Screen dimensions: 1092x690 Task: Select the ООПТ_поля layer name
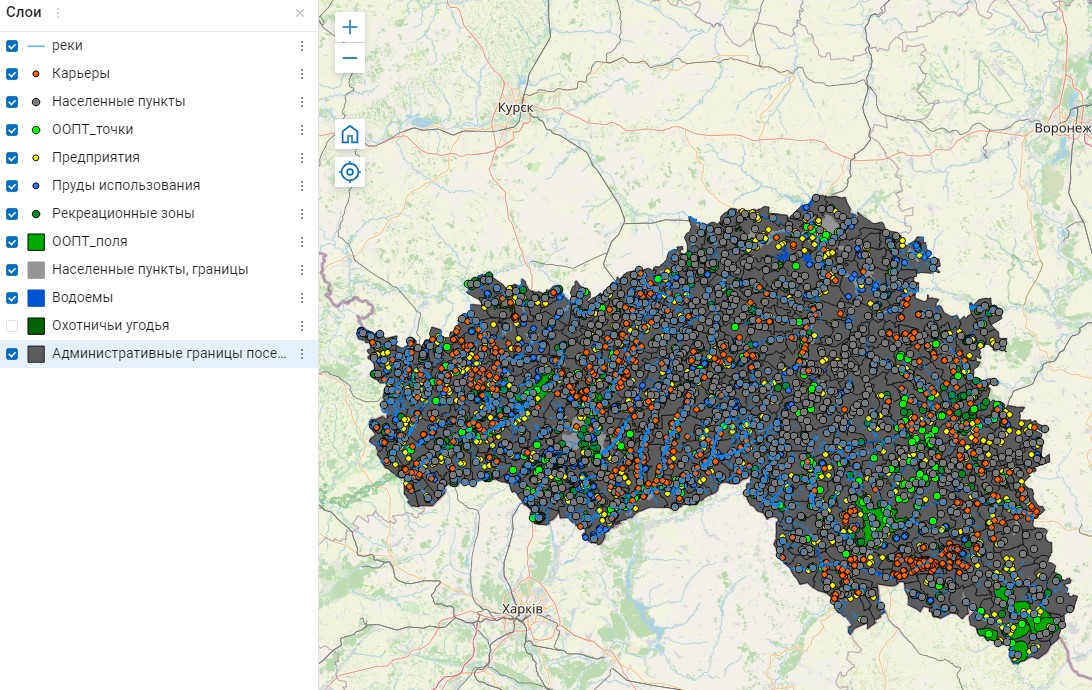coord(89,242)
